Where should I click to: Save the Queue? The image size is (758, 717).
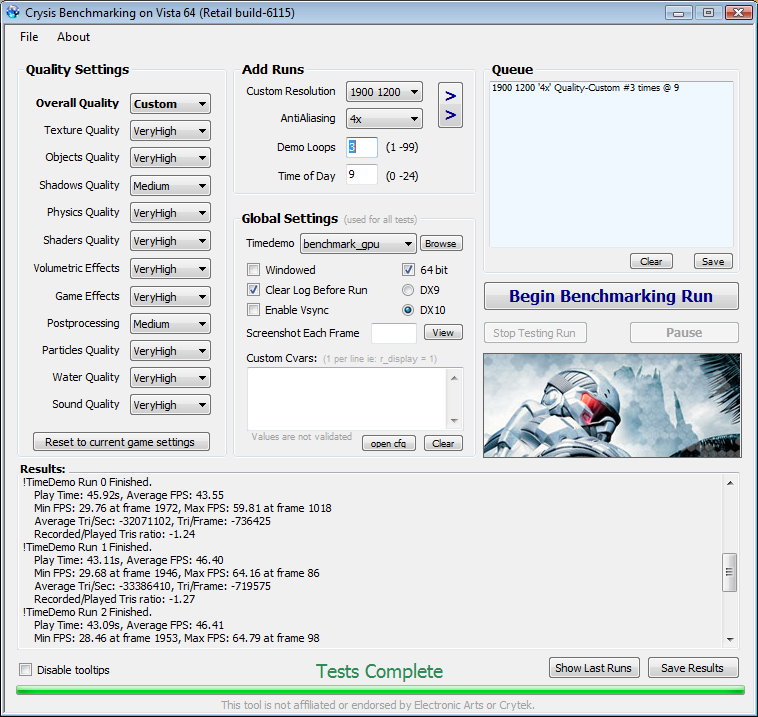[713, 262]
